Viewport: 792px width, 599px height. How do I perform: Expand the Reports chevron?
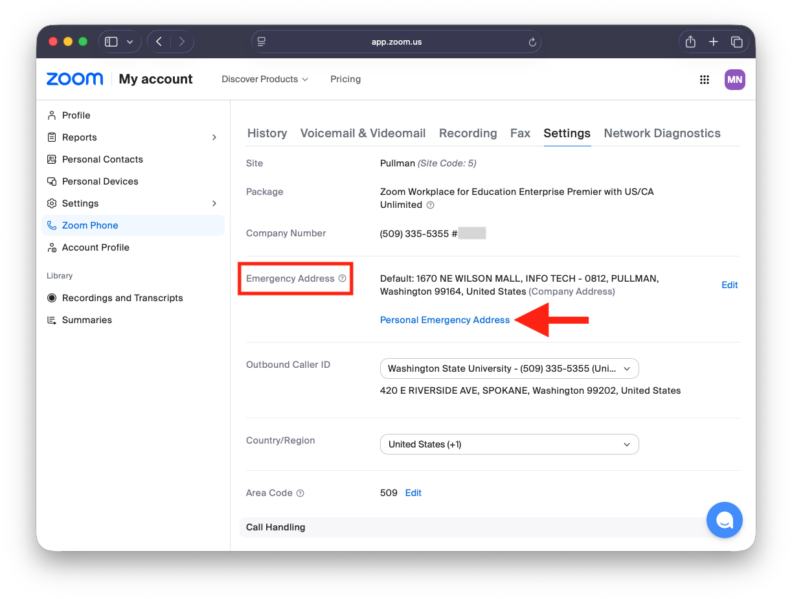pos(214,137)
